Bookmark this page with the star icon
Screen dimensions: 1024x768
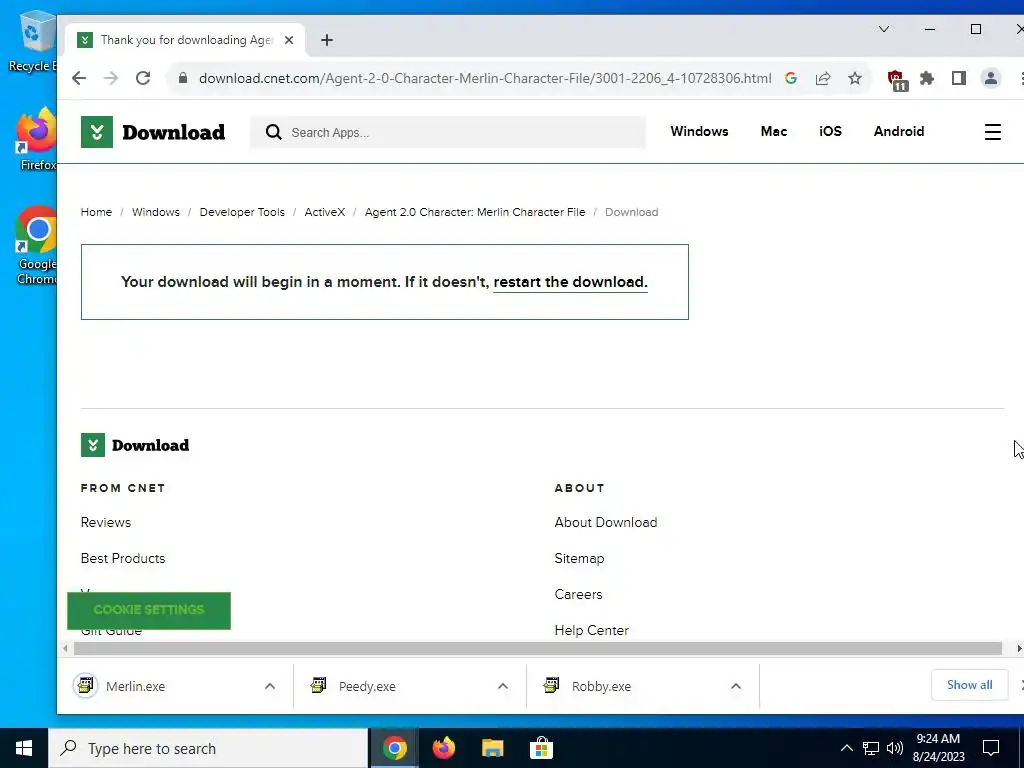pos(855,78)
